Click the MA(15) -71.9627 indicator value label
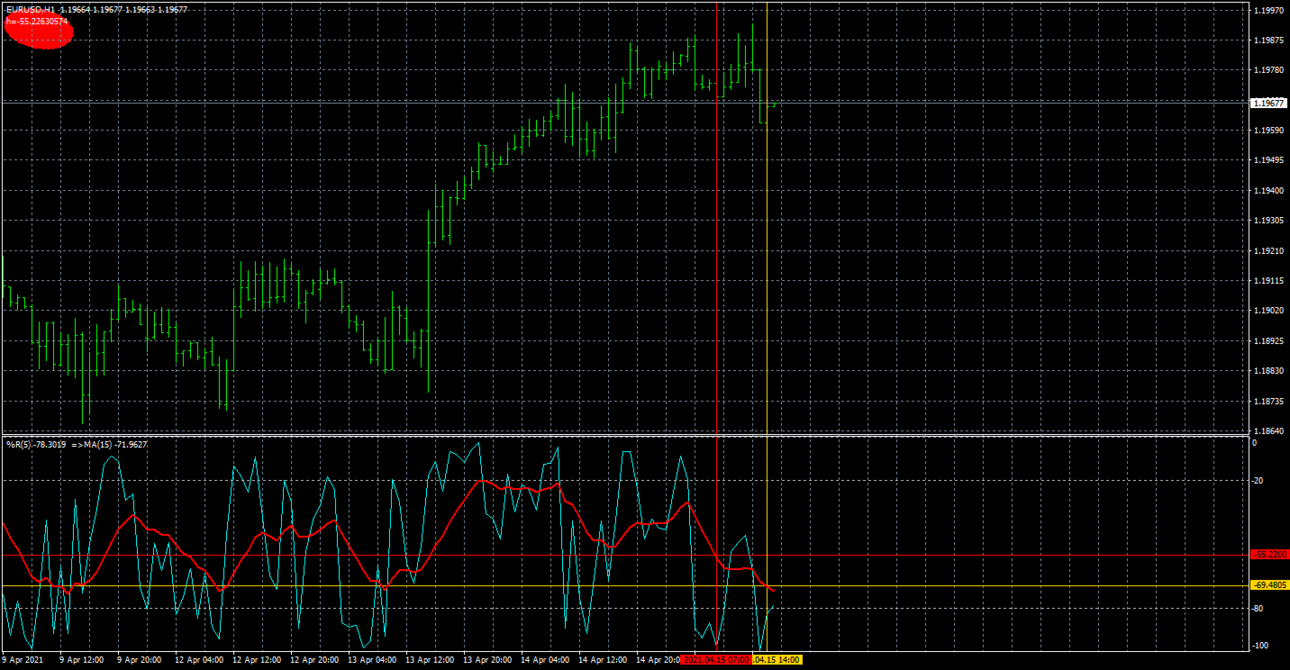This screenshot has height=670, width=1290. 115,444
